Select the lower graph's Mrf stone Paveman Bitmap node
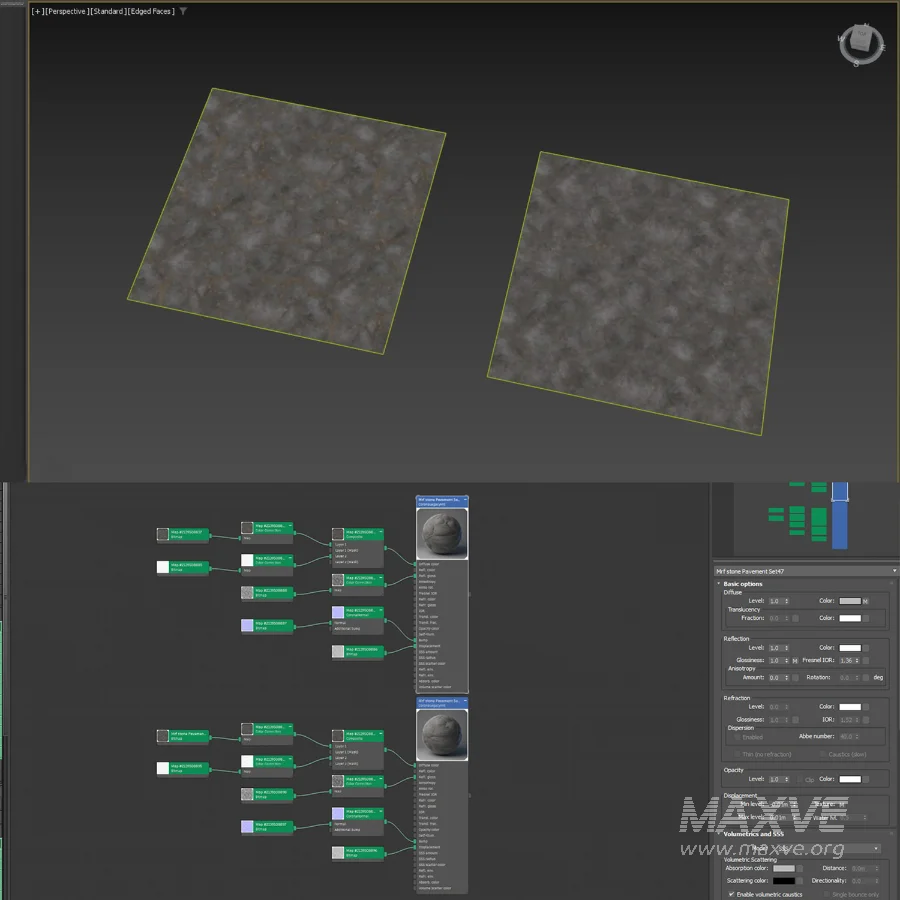Image resolution: width=900 pixels, height=900 pixels. [183, 736]
